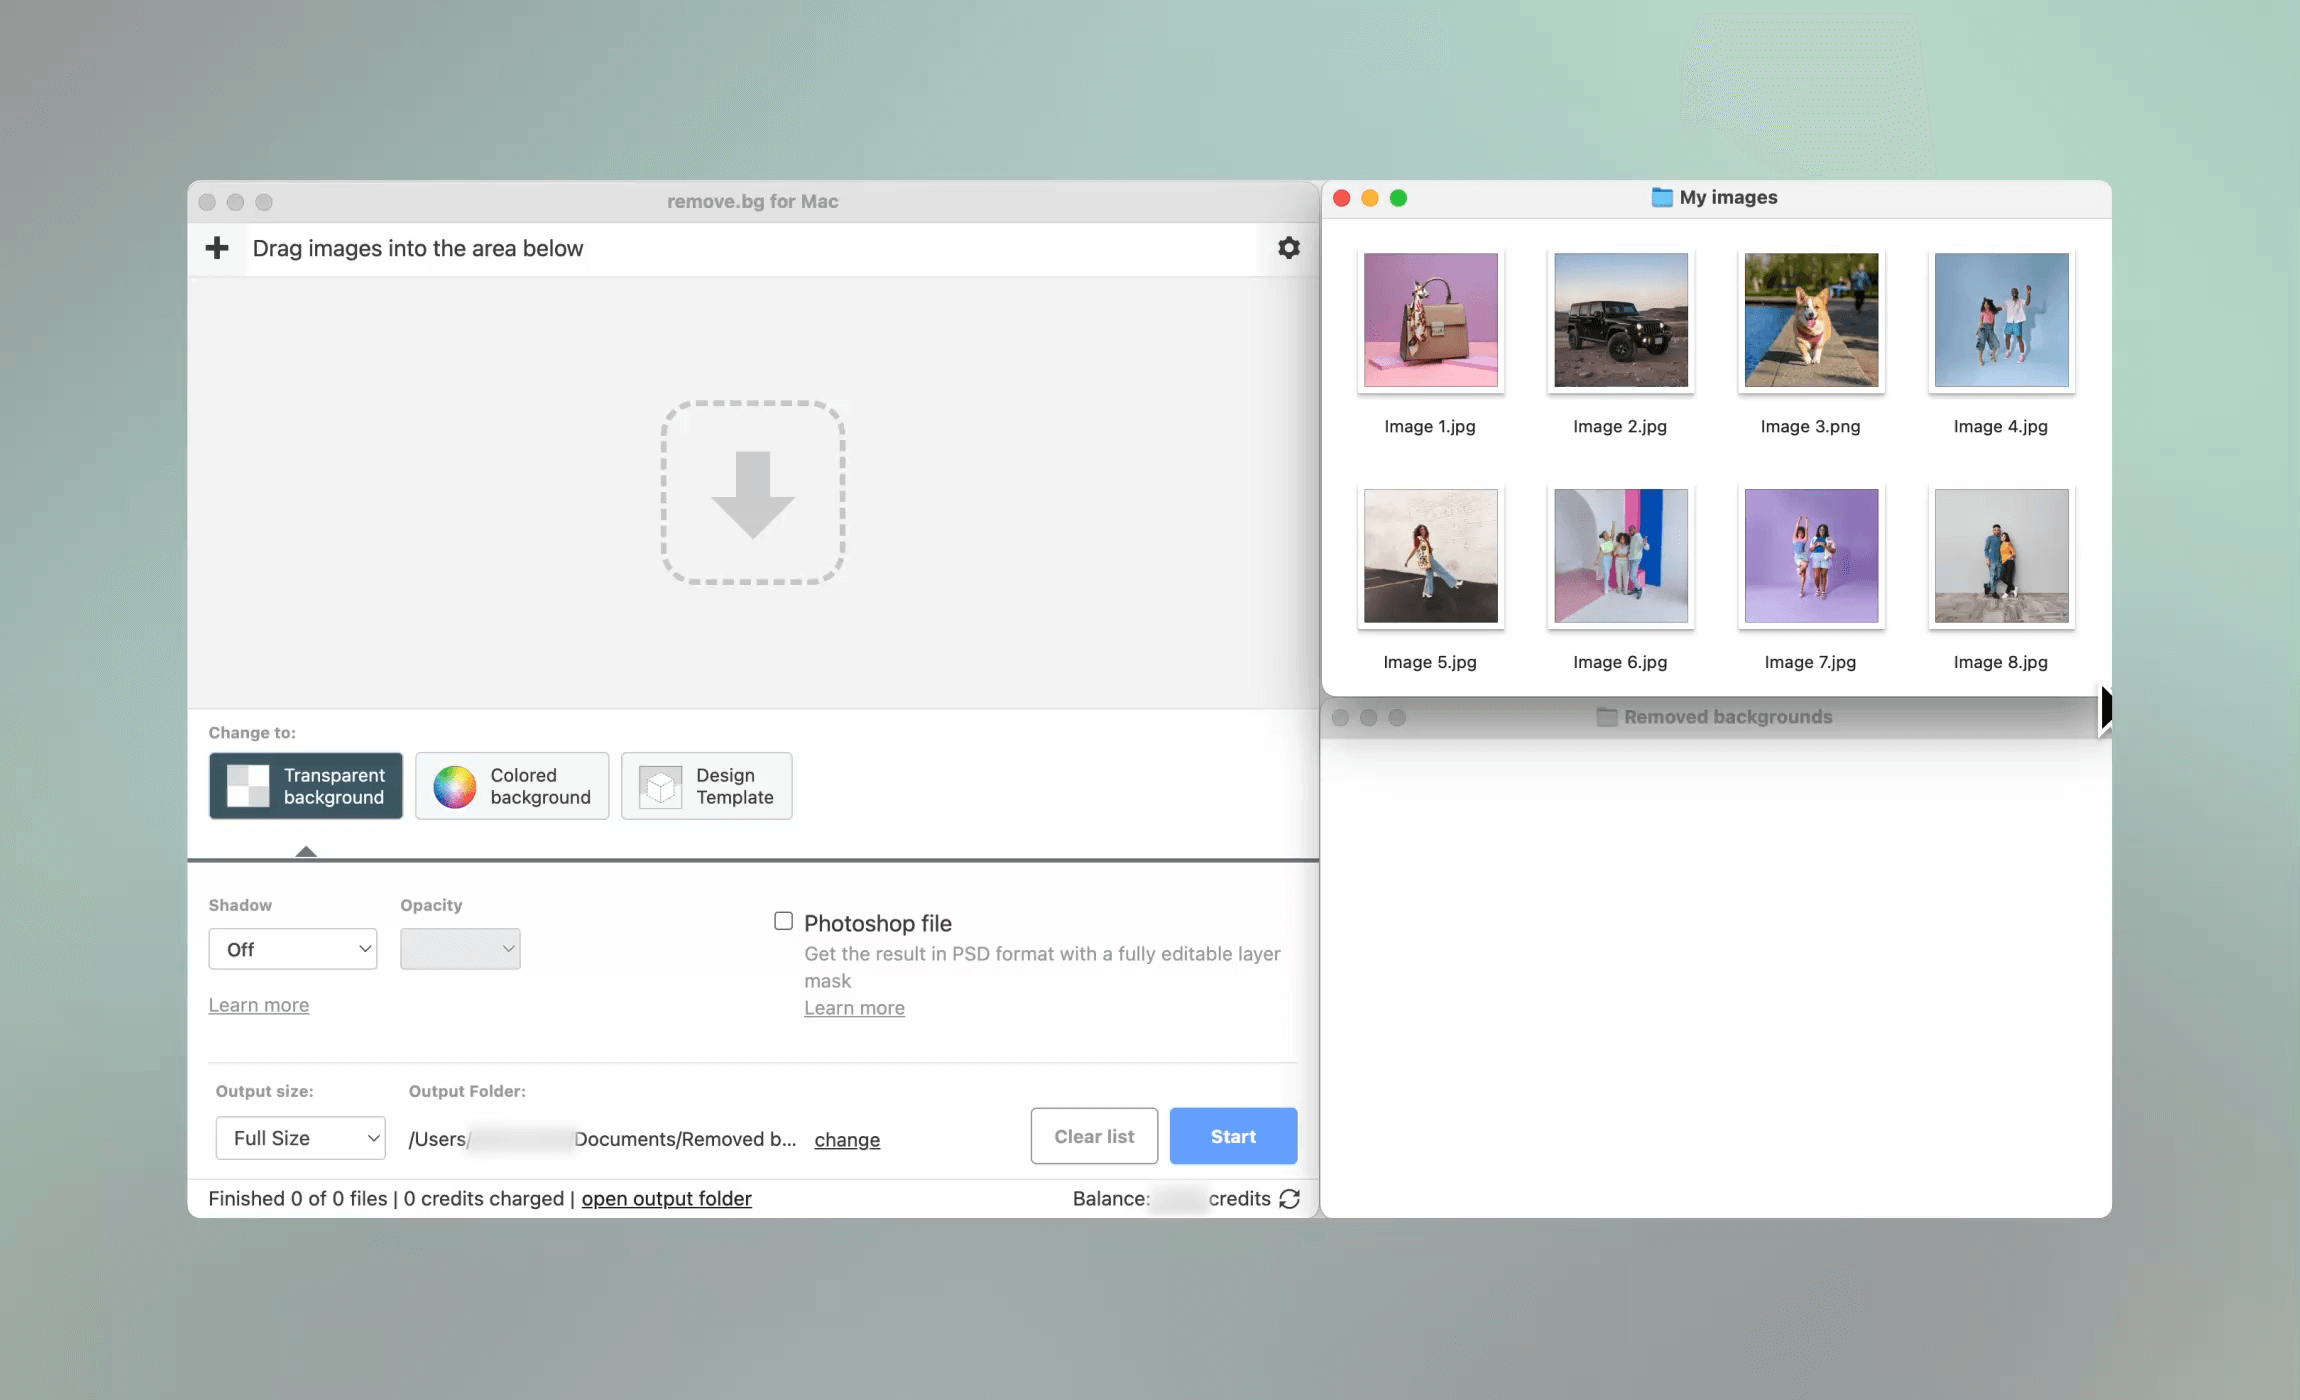Click the transparent checkerboard icon

248,786
